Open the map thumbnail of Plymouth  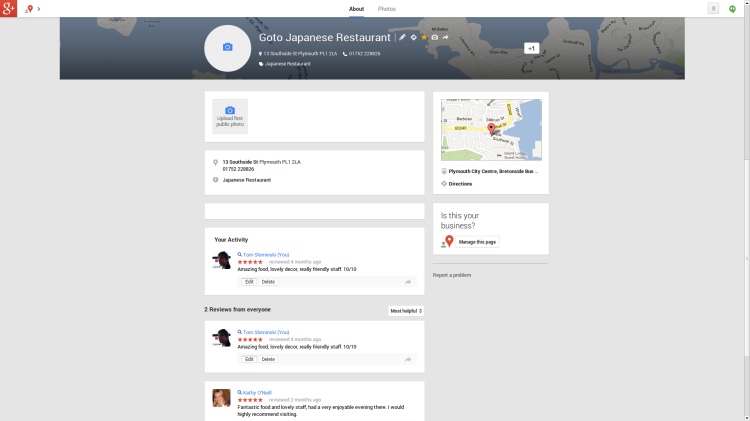(491, 130)
